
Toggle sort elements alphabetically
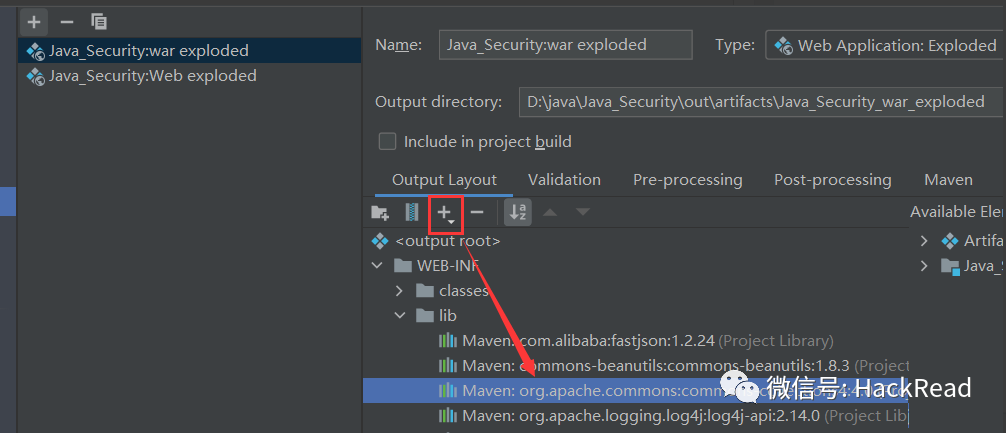518,212
